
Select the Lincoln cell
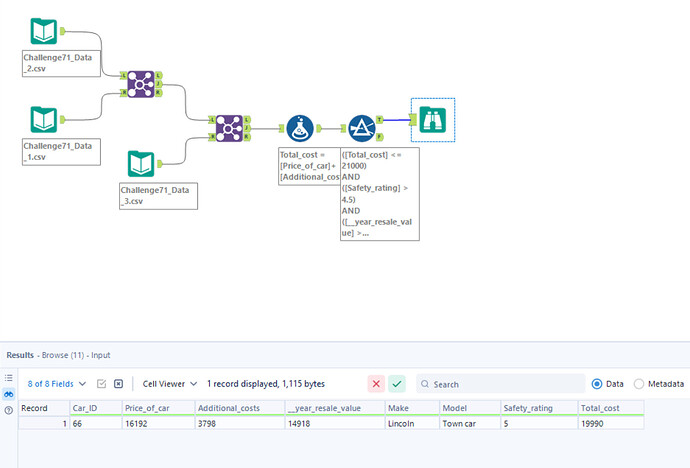tap(412, 424)
